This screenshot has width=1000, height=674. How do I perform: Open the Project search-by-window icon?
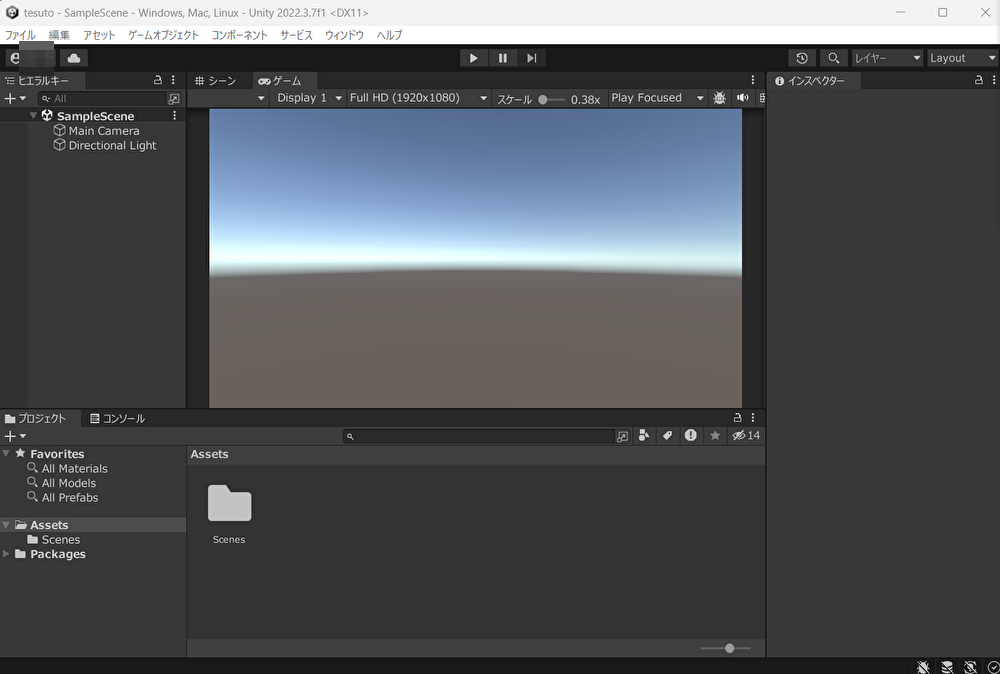622,436
